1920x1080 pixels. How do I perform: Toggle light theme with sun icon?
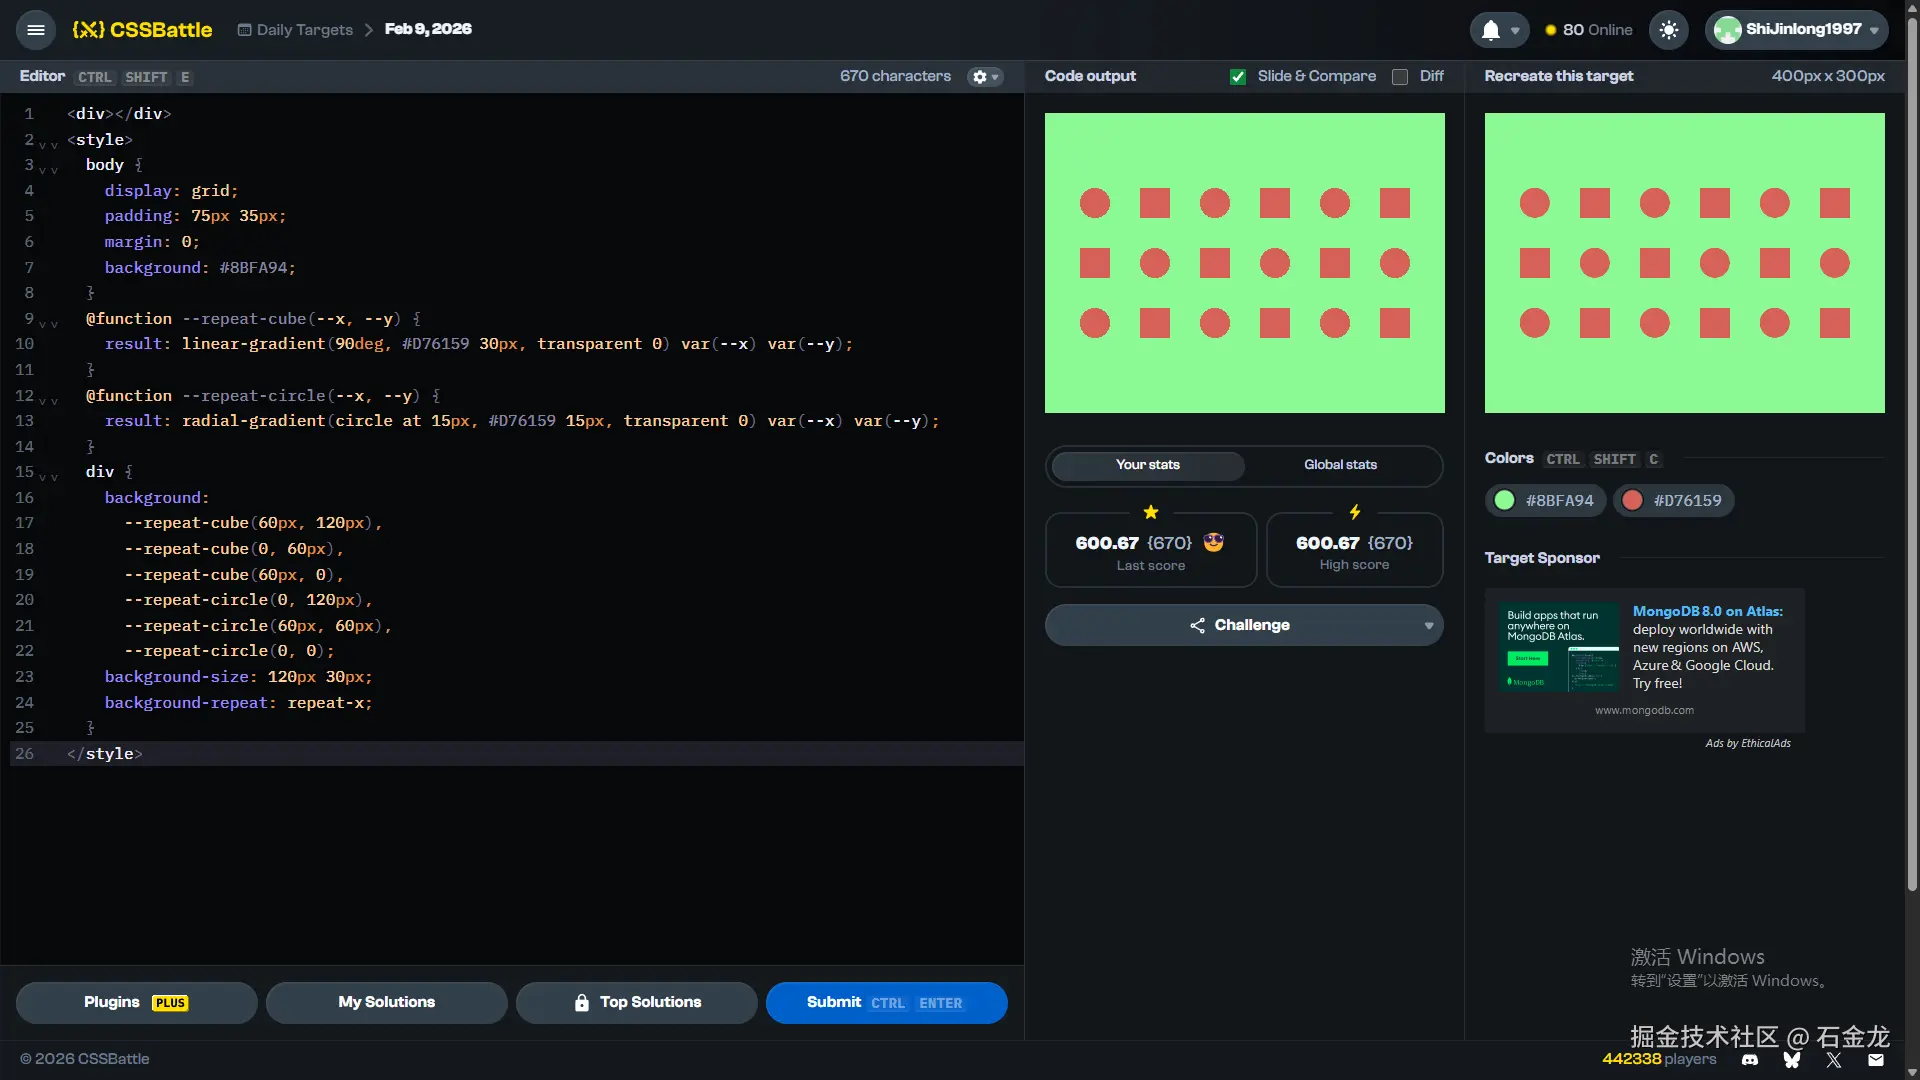(1668, 30)
